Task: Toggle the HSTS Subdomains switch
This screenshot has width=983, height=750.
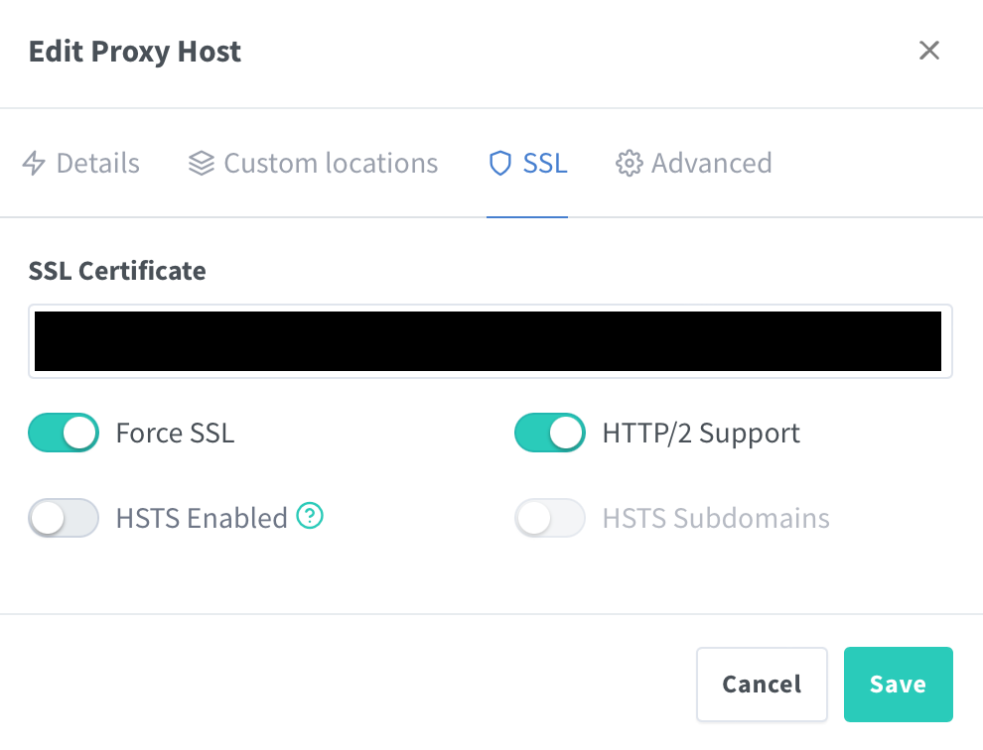Action: click(x=550, y=518)
